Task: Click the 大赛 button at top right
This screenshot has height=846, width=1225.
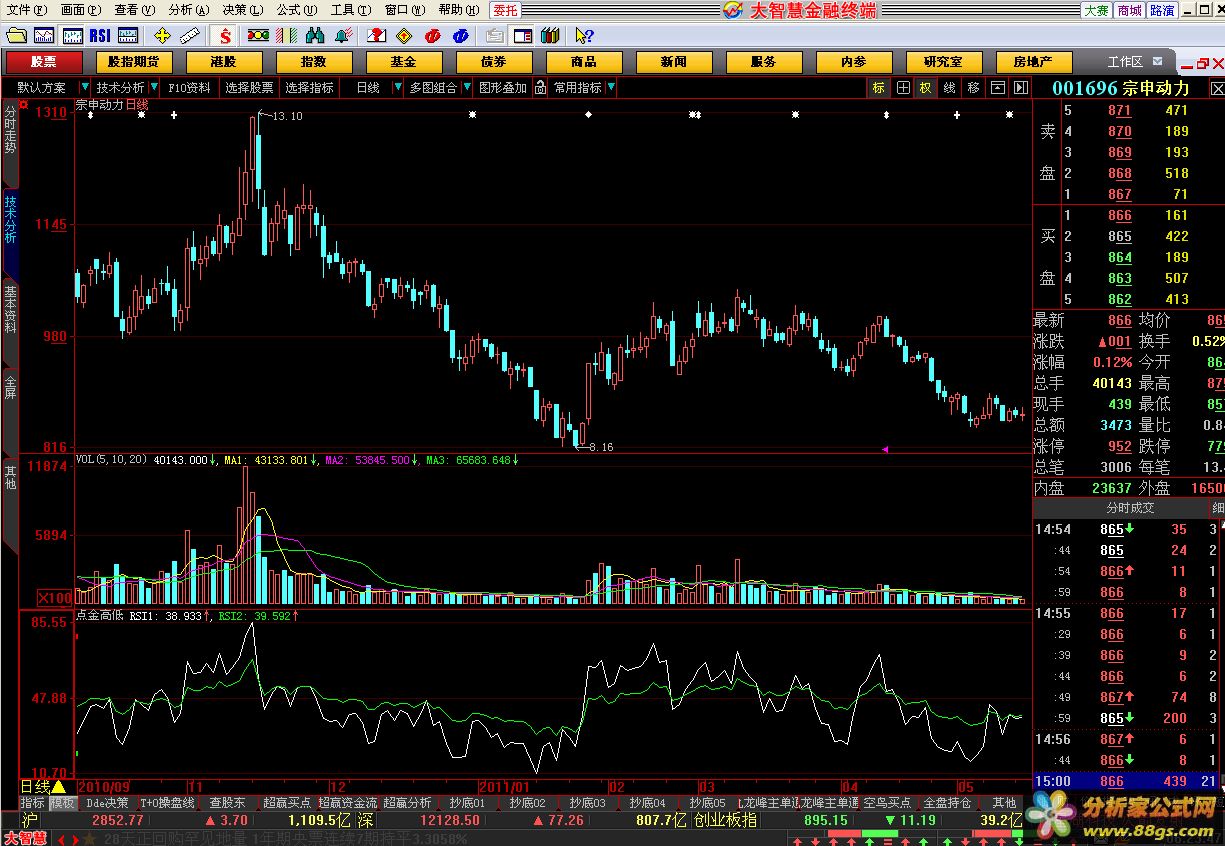Action: 1097,10
